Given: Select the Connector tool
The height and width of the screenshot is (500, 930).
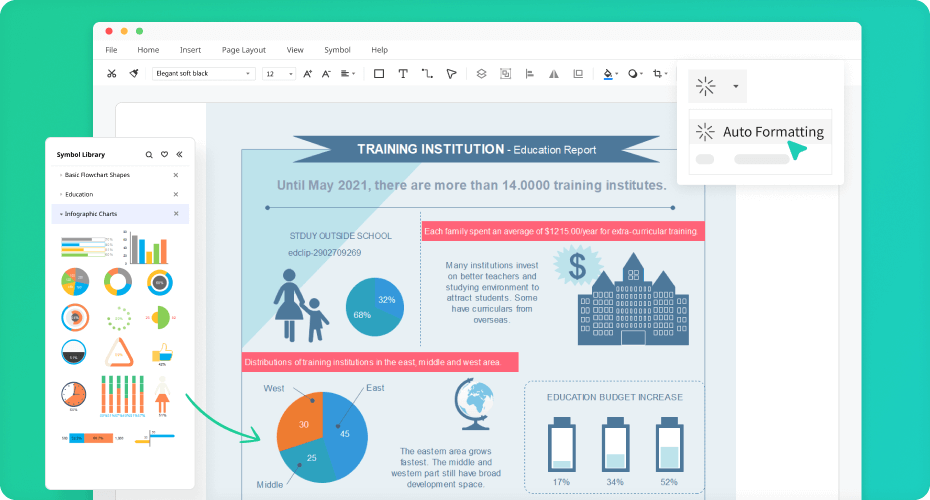Looking at the screenshot, I should [427, 73].
